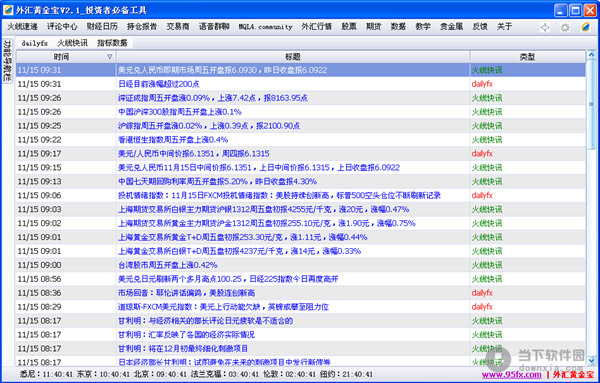600x383 pixels.
Task: Click the scrollbar up arrow of the news list
Action: [591, 55]
